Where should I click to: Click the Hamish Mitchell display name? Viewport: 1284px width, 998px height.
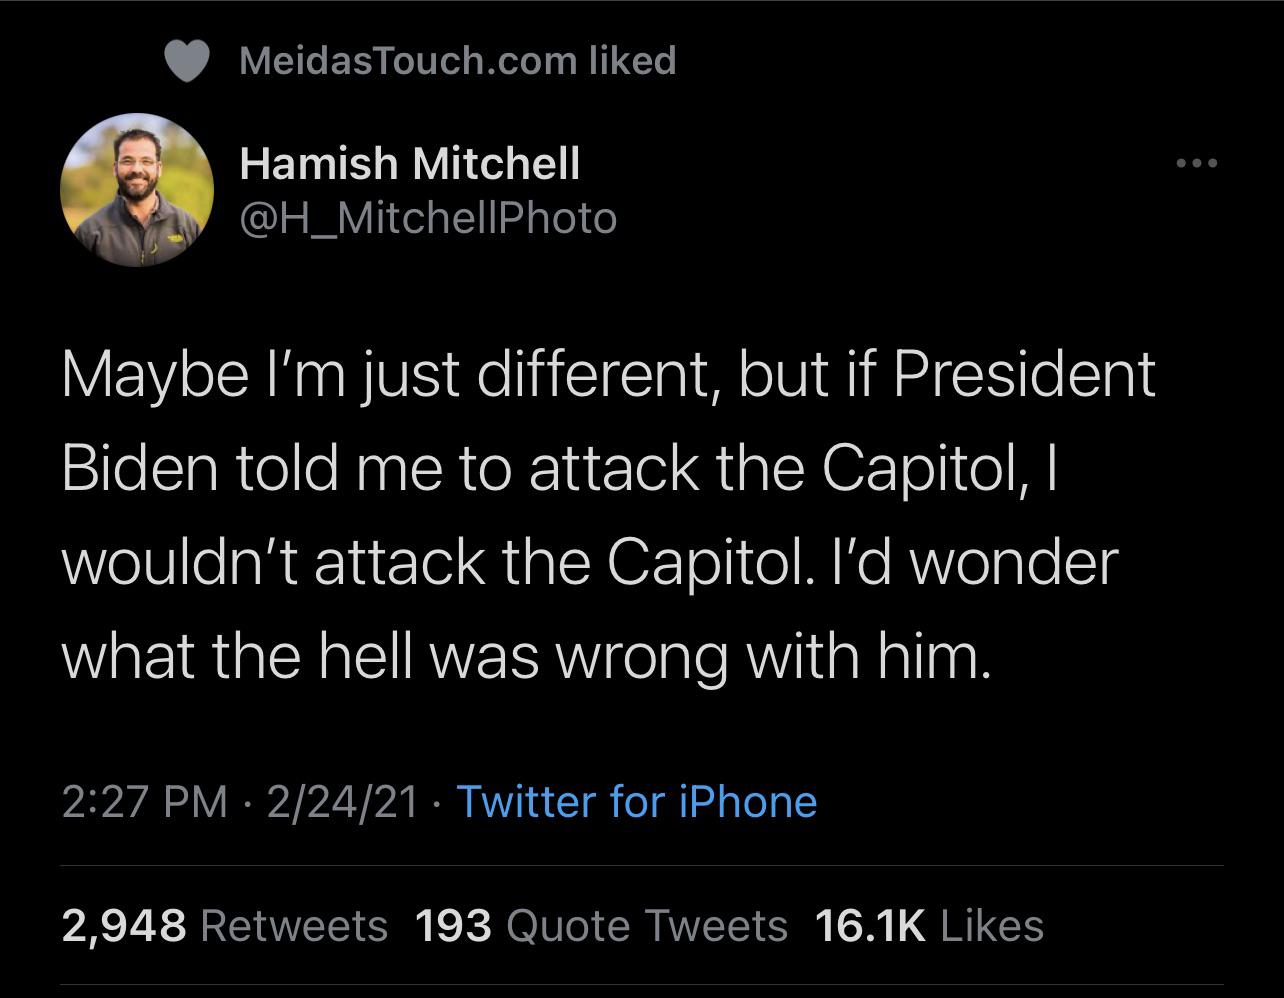409,164
